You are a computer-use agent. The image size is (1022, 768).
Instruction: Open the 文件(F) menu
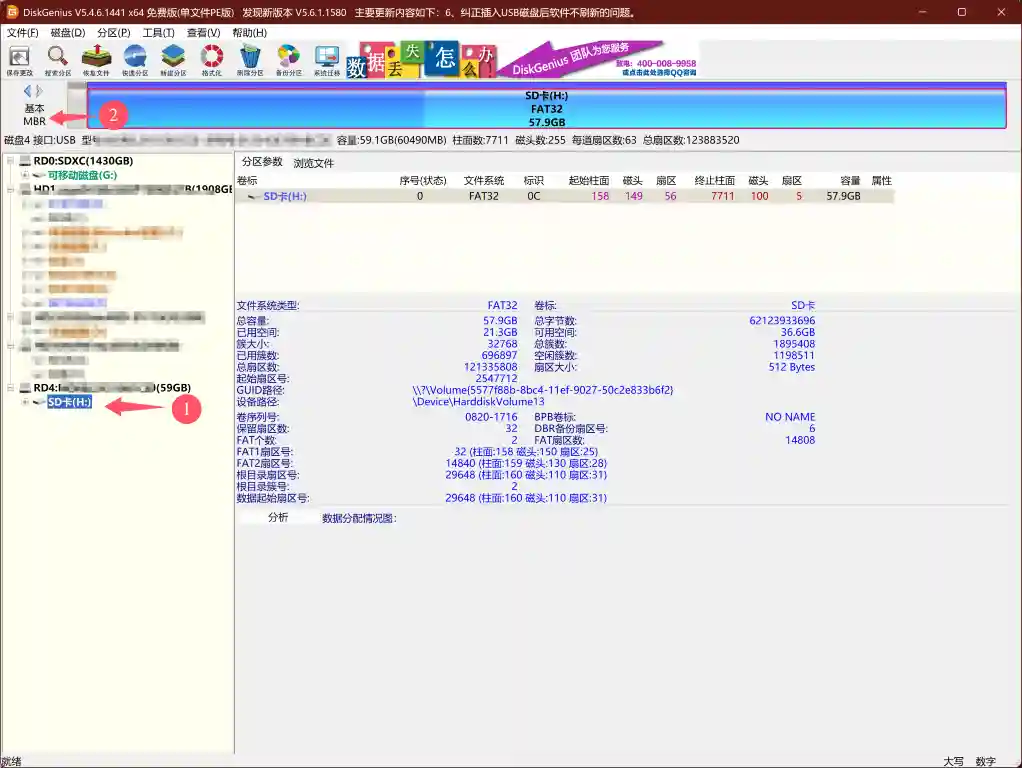click(x=22, y=33)
